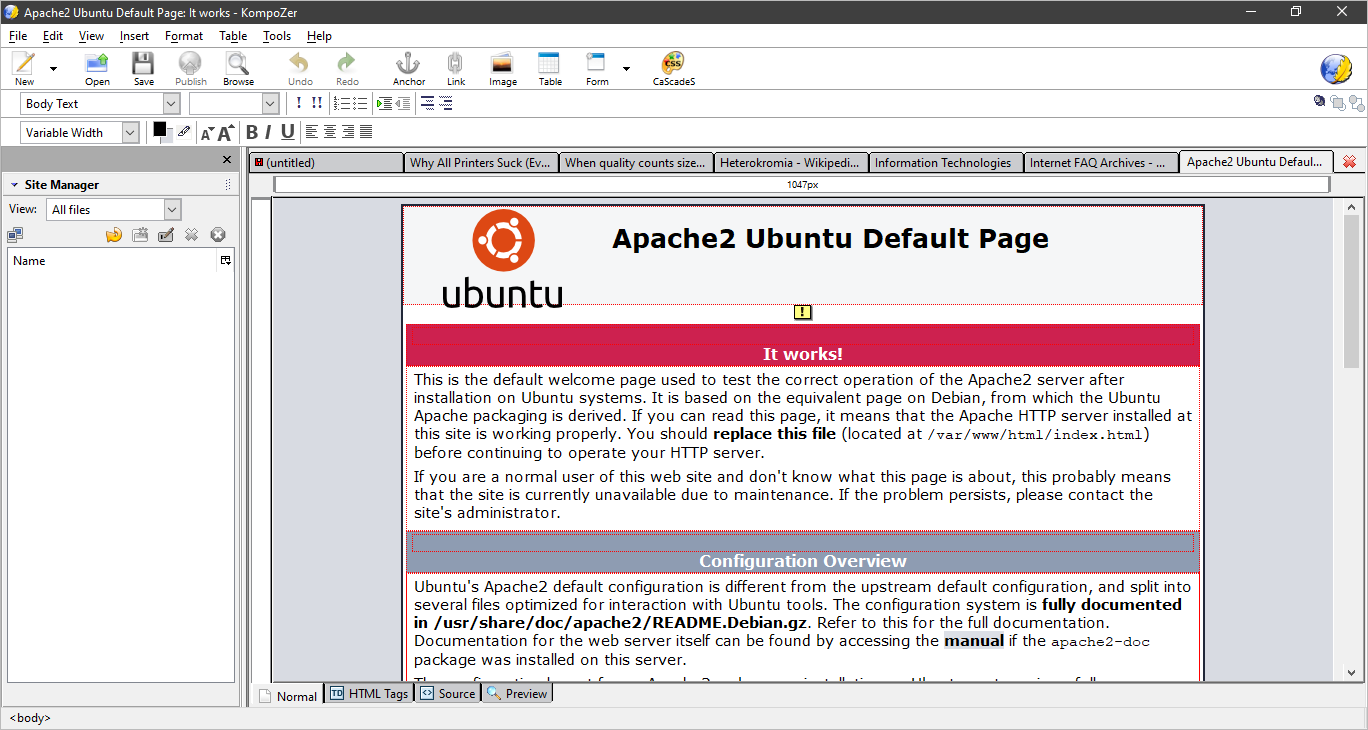1368x730 pixels.
Task: Open the Variable Width font dropdown
Action: (x=80, y=133)
